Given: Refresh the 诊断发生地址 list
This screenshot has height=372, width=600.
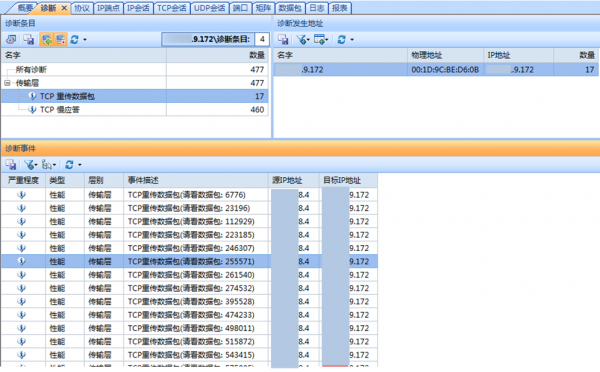Looking at the screenshot, I should (x=341, y=39).
